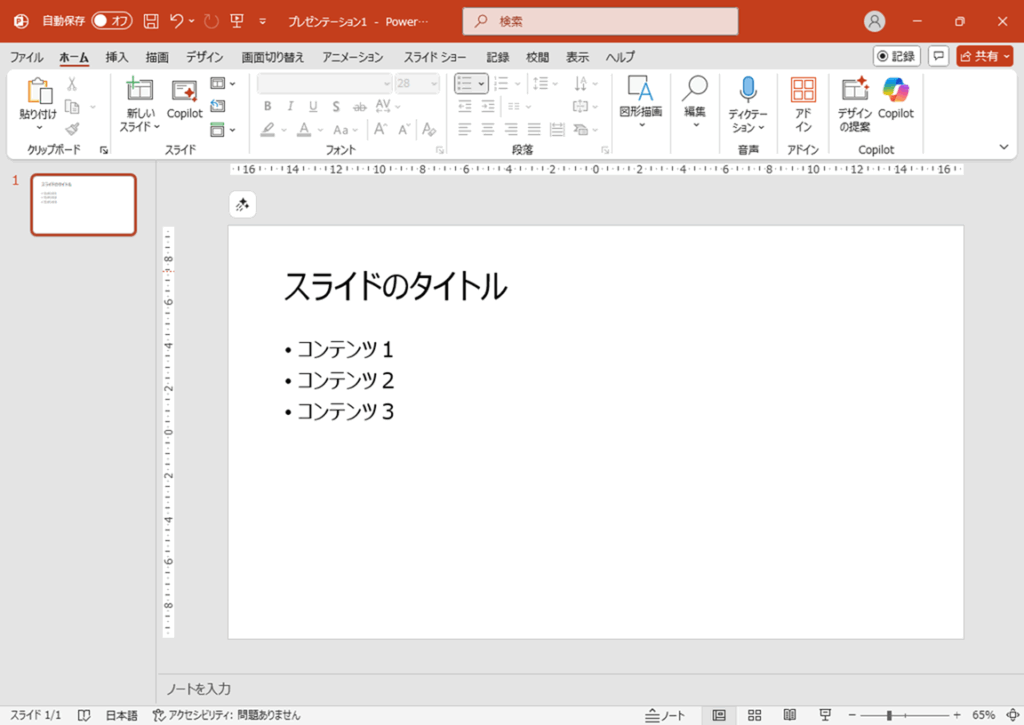This screenshot has height=725, width=1024.
Task: Click the Copilot icon in the Slides group
Action: click(184, 92)
